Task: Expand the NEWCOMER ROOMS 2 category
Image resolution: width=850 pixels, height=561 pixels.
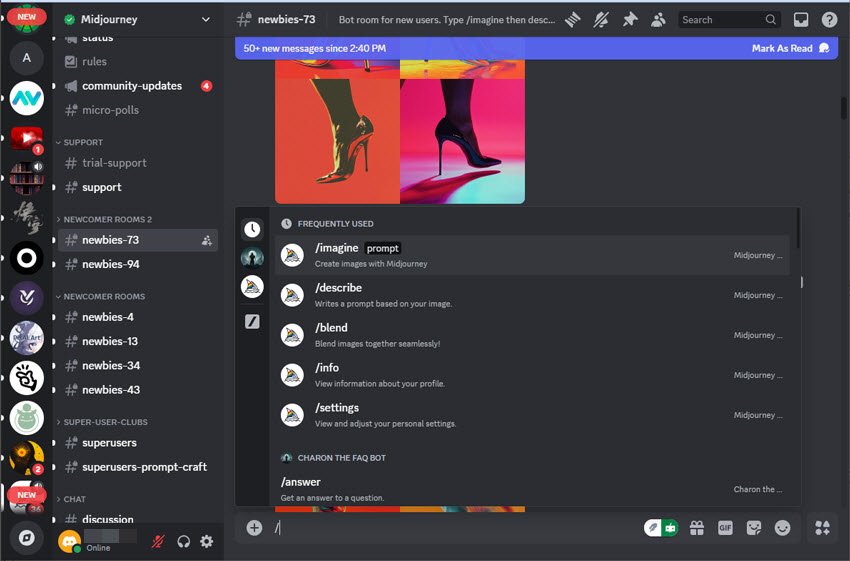Action: tap(105, 219)
